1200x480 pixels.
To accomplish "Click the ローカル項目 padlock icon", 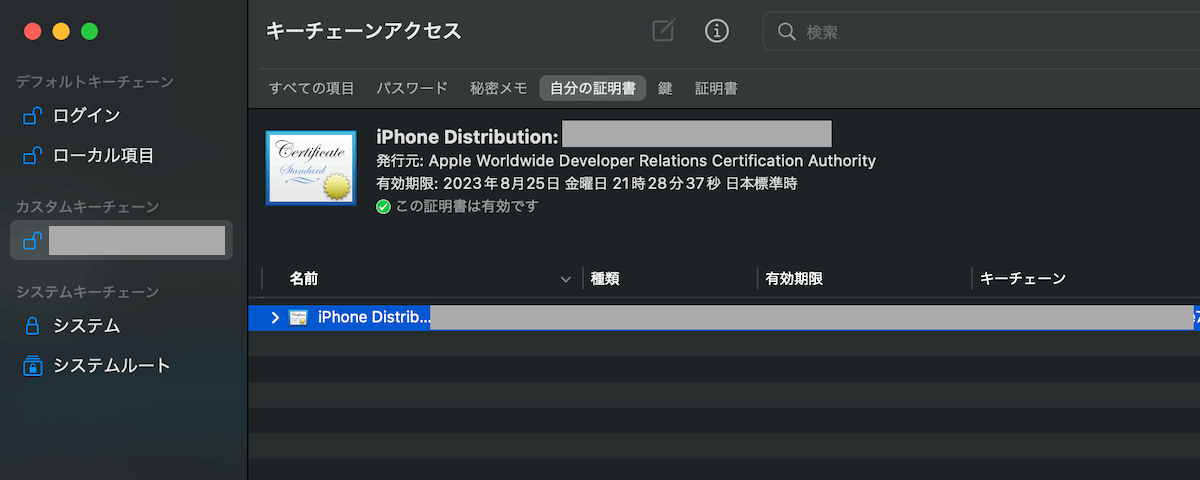I will [x=32, y=156].
